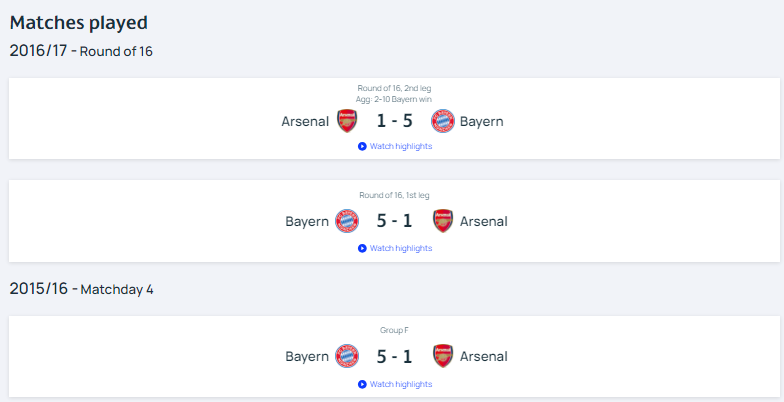Image resolution: width=784 pixels, height=402 pixels.
Task: Click Arsenal crest in the 2nd leg match
Action: 346,121
